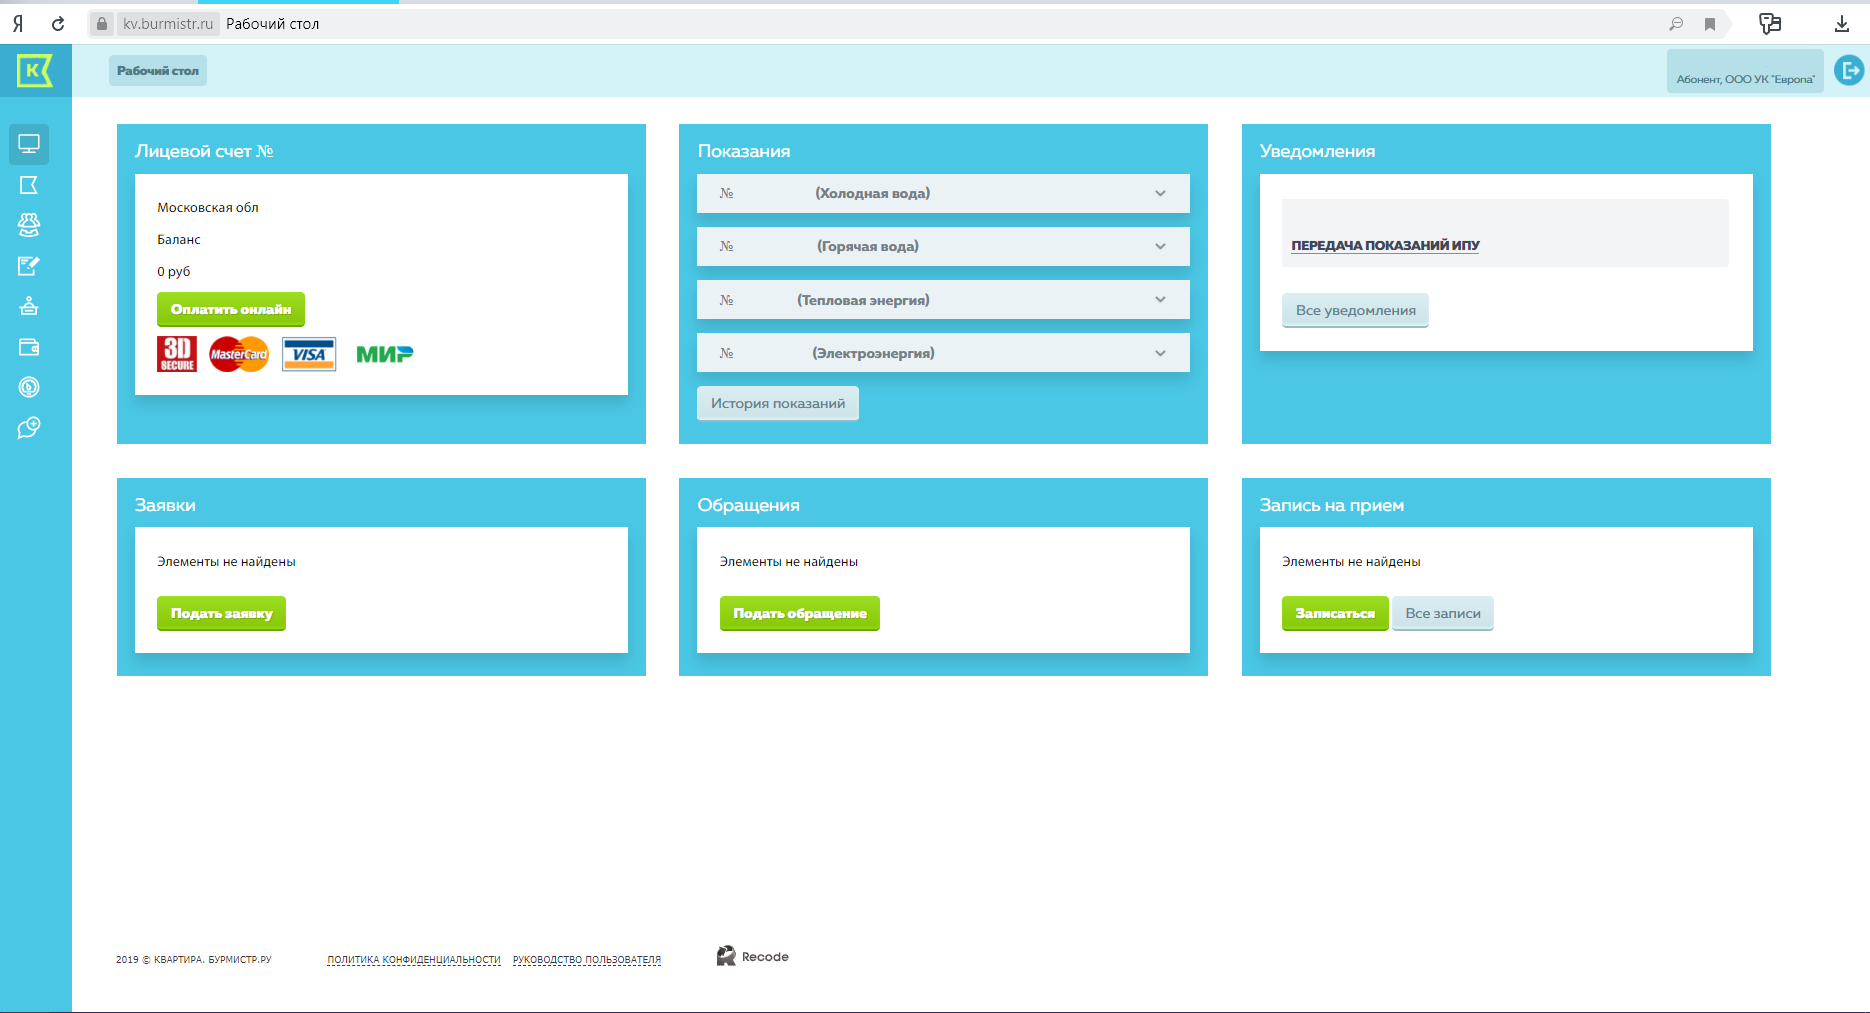Click the reception desk sidebar icon
1870x1013 pixels.
click(29, 306)
